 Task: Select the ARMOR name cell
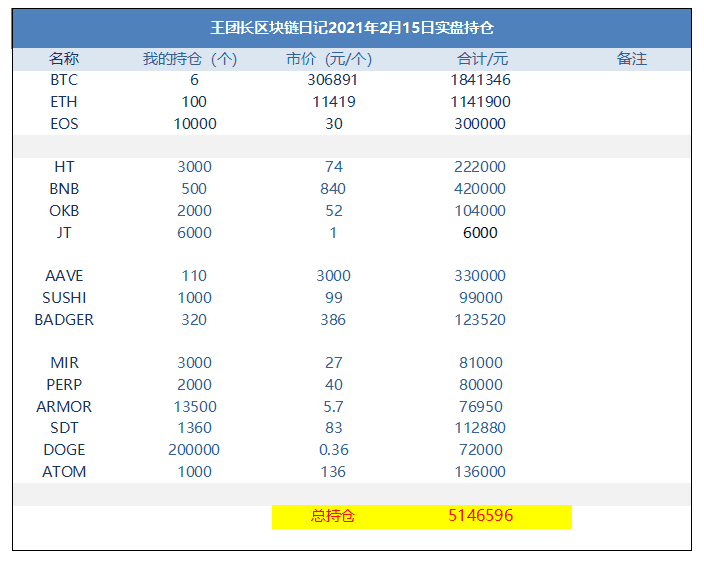64,407
